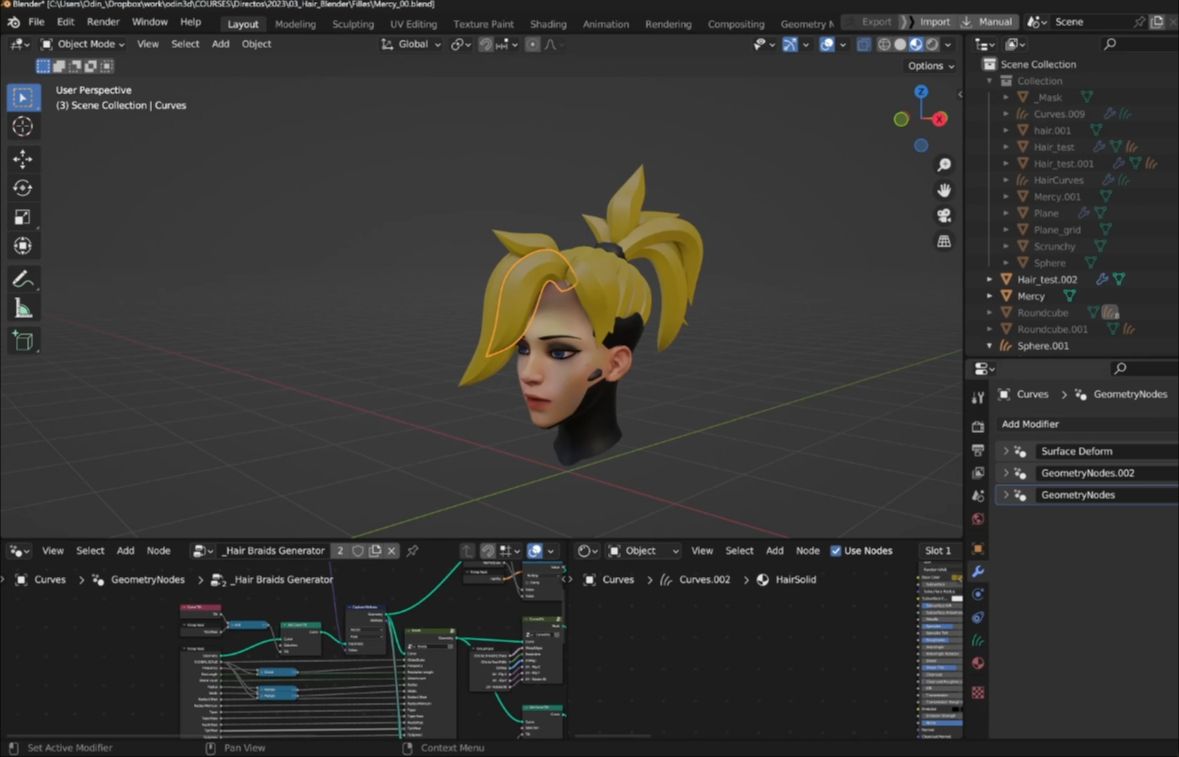Pin the _Hair Braids Generator node tree
Screen dimensions: 1179x757
pyautogui.click(x=412, y=551)
